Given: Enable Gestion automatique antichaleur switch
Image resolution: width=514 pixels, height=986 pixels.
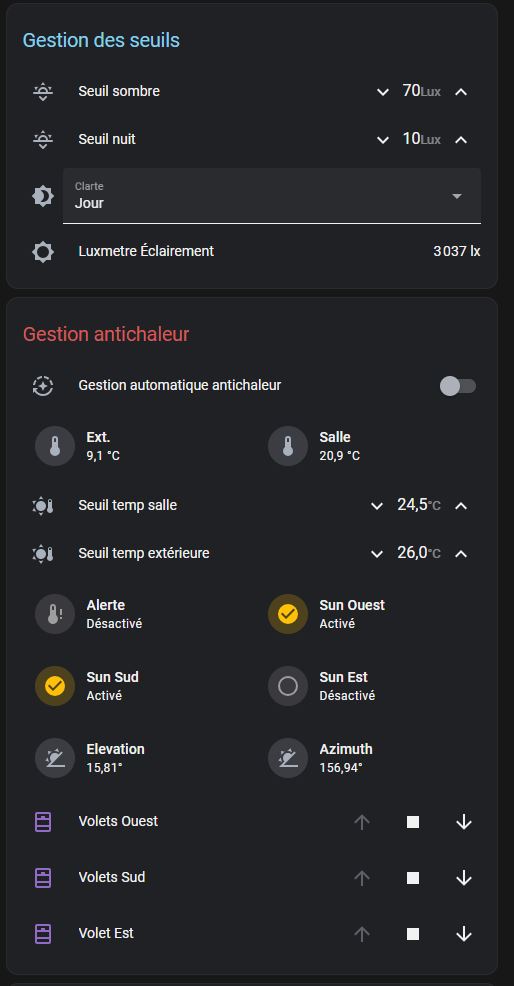Looking at the screenshot, I should click(457, 386).
